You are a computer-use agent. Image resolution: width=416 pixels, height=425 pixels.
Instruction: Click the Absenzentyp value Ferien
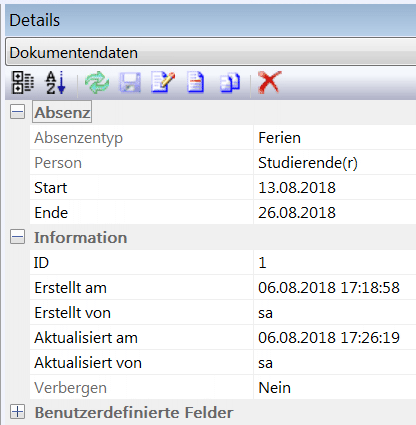280,137
